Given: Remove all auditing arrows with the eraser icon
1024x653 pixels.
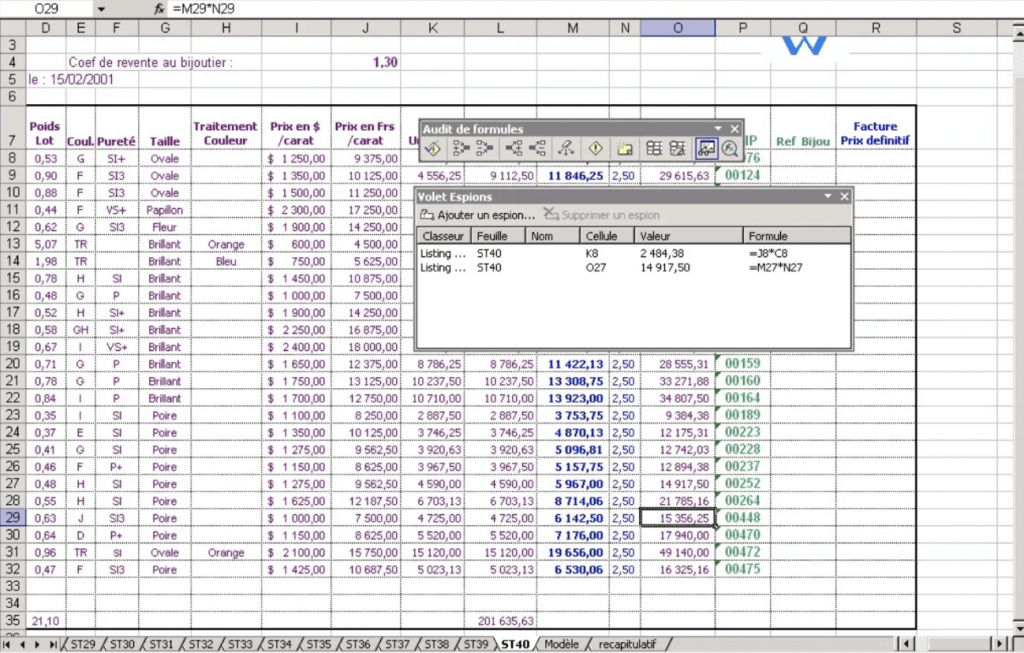Looking at the screenshot, I should 566,148.
